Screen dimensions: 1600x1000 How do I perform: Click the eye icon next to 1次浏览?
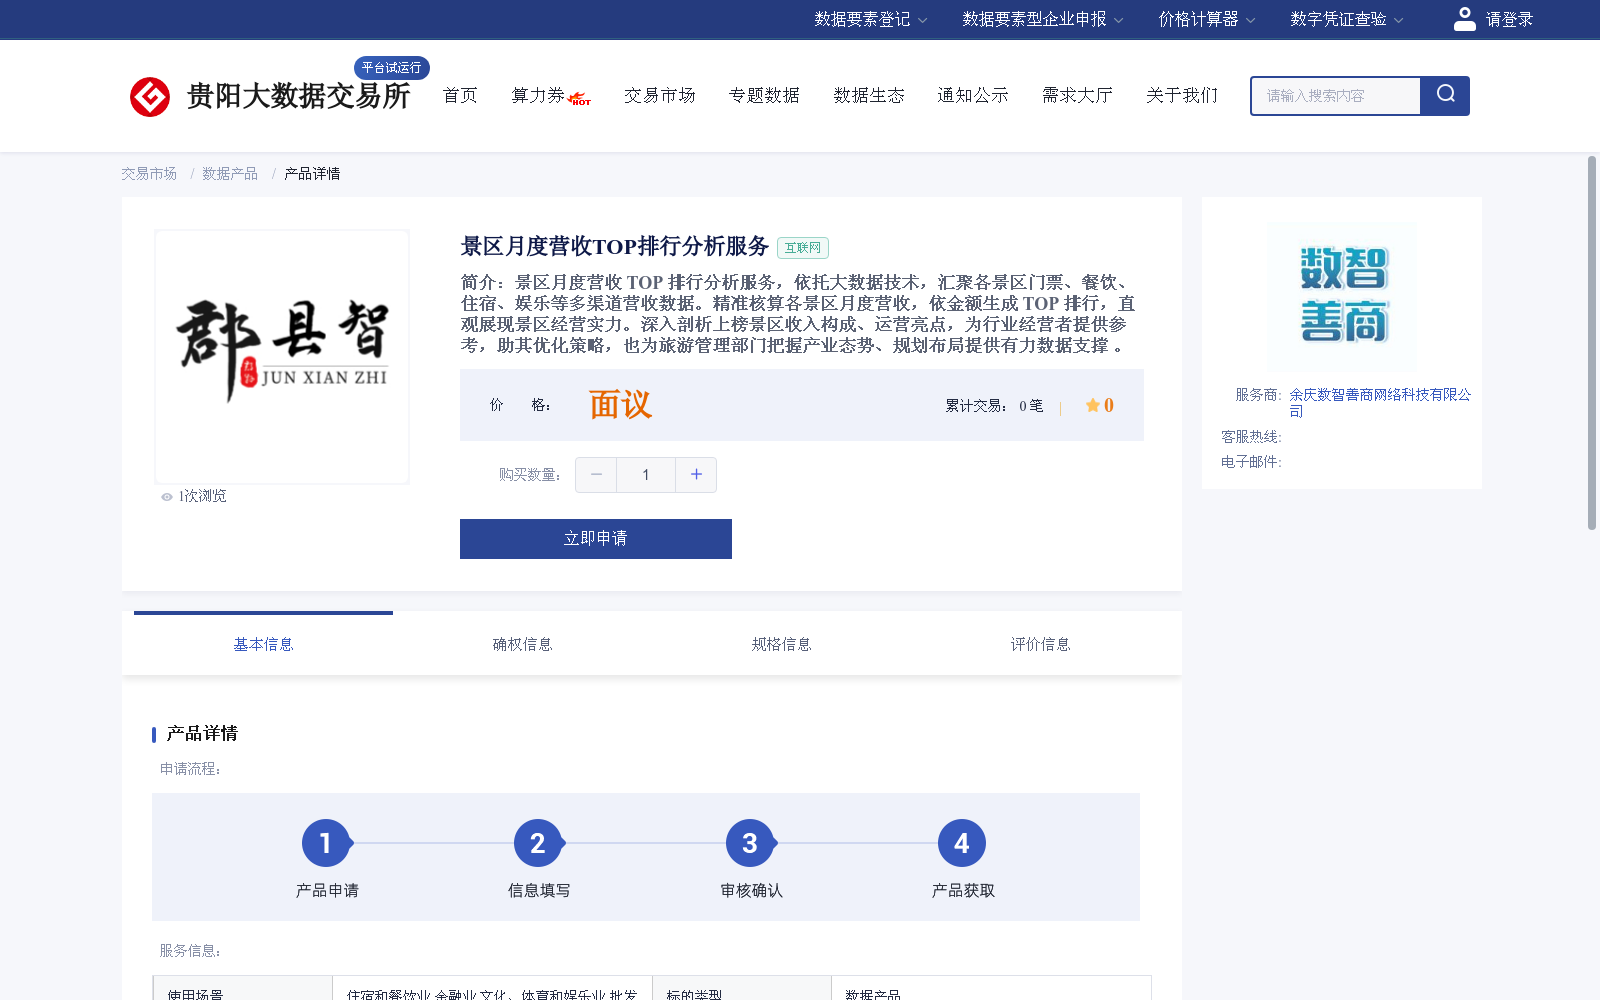(x=167, y=497)
